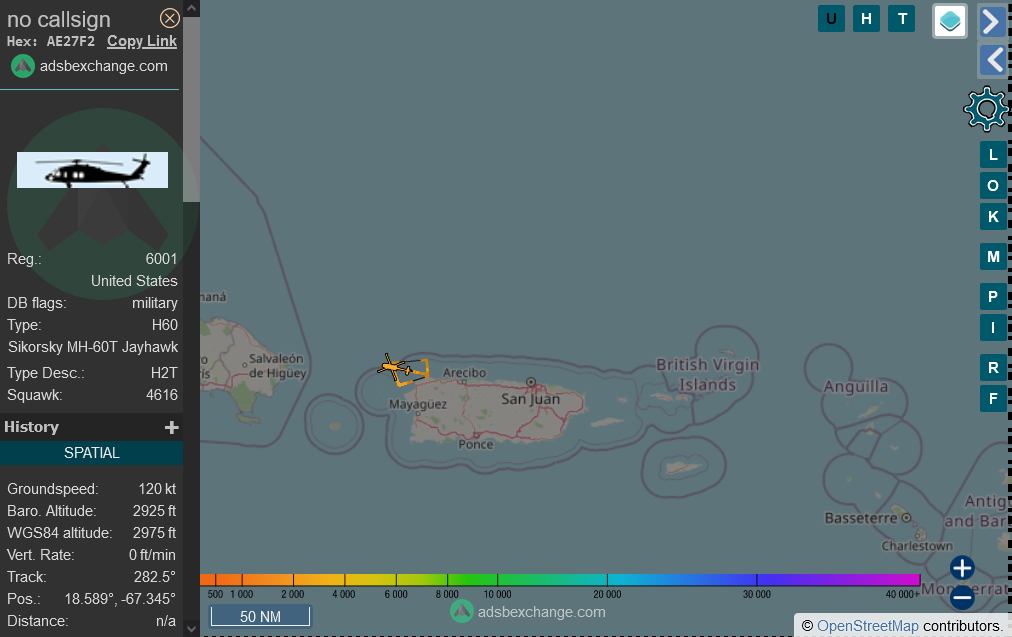Click the left chevron arrow button
Image resolution: width=1012 pixels, height=637 pixels.
coord(993,61)
